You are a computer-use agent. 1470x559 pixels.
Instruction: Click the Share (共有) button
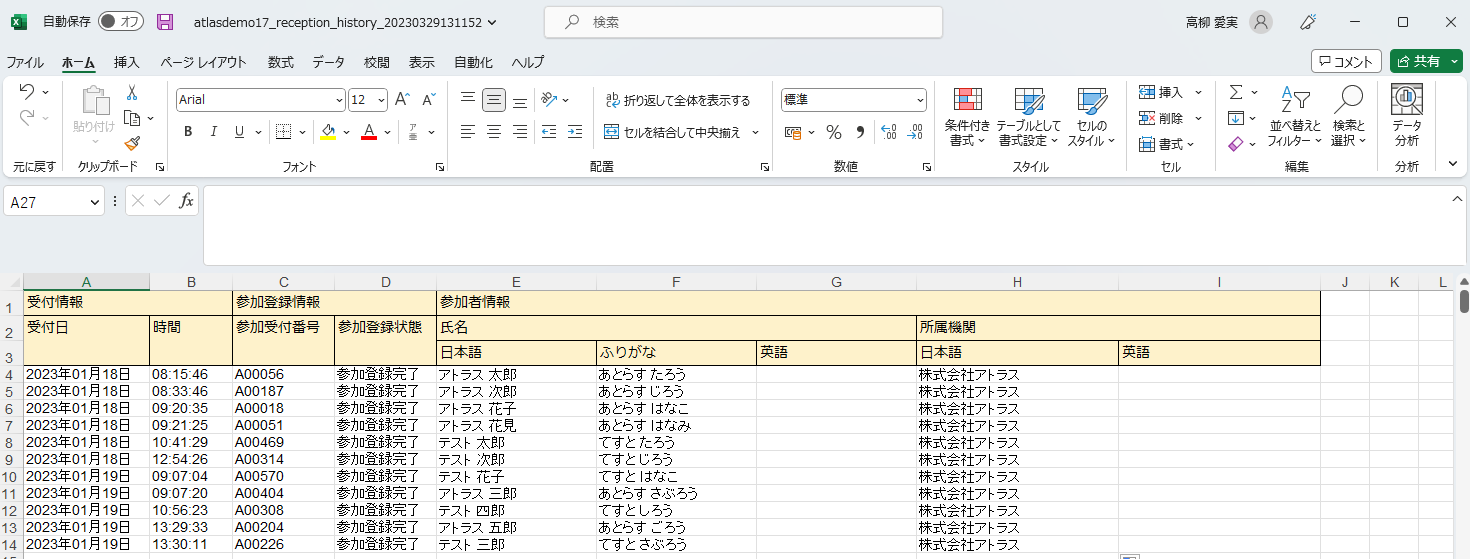(x=1426, y=62)
